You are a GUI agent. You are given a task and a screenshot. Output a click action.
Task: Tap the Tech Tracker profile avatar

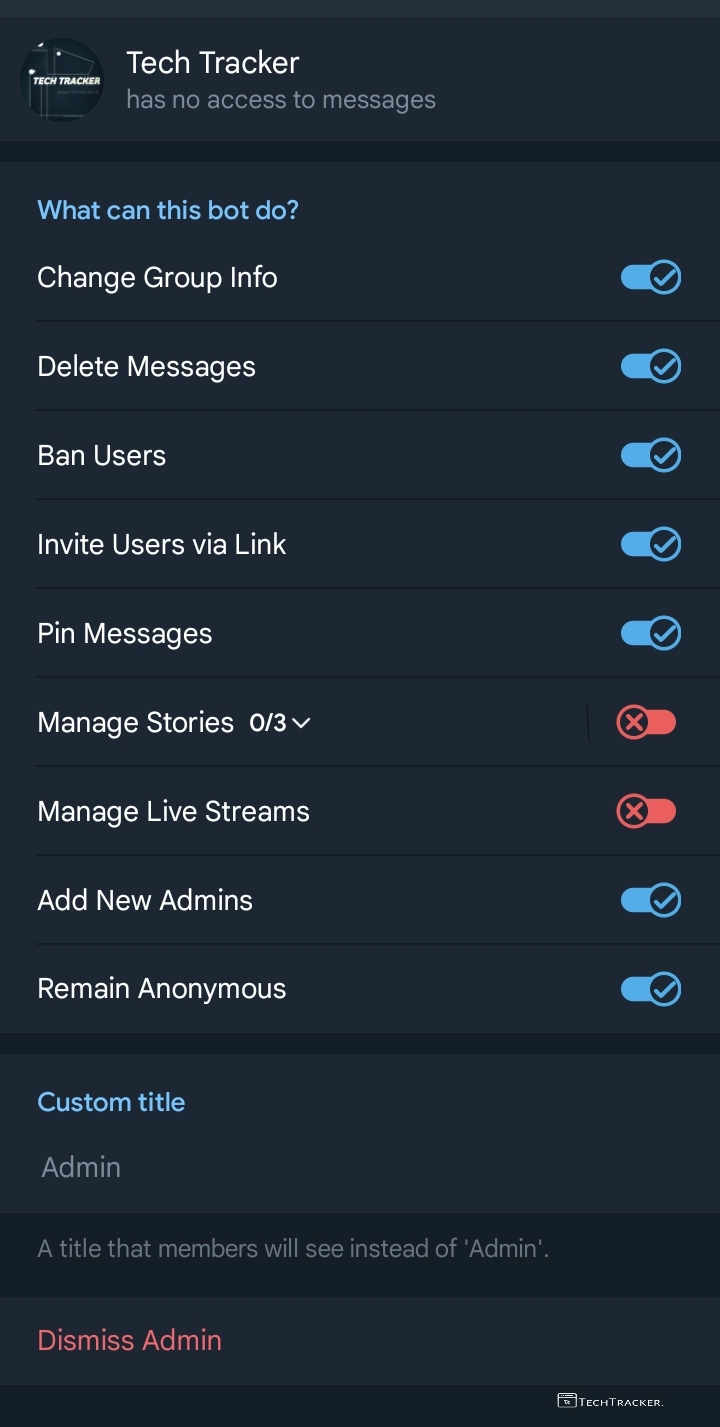point(61,80)
